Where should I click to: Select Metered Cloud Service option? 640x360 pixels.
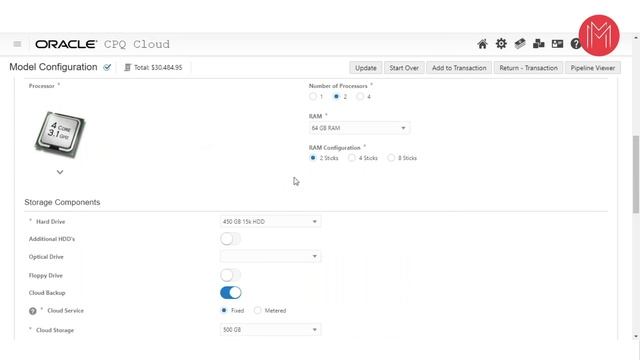(258, 311)
